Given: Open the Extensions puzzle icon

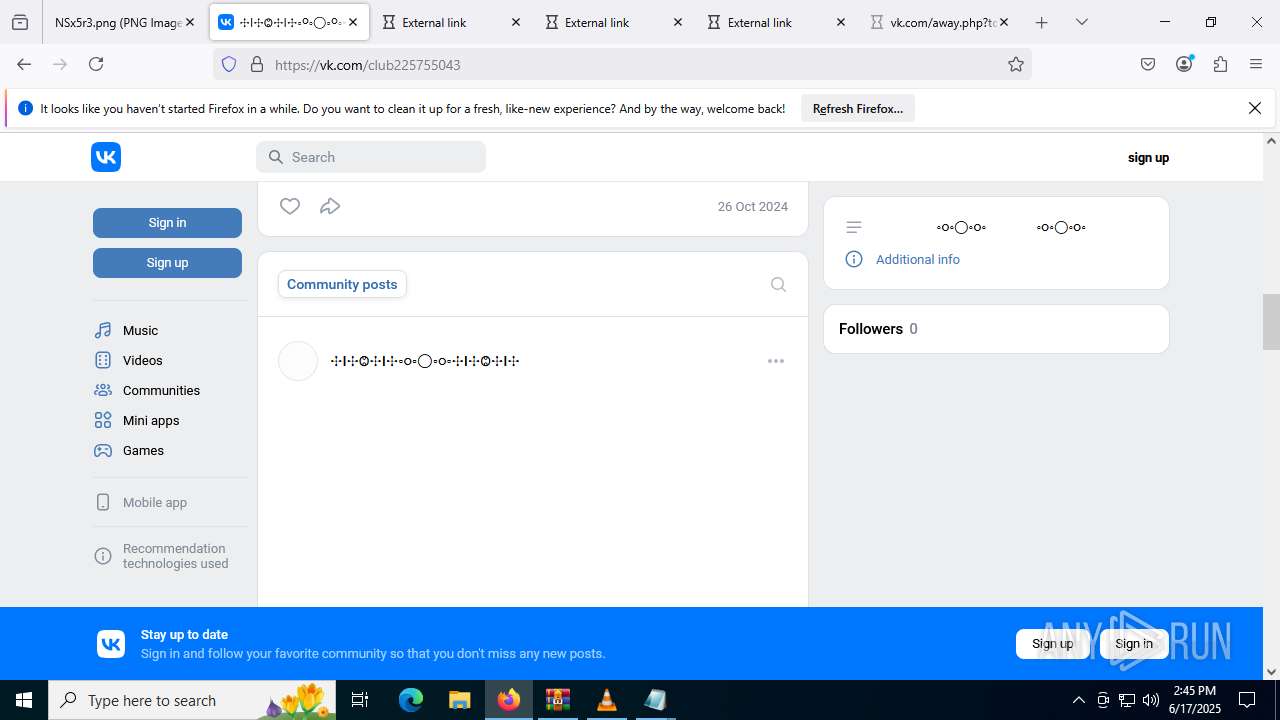Looking at the screenshot, I should coord(1220,64).
